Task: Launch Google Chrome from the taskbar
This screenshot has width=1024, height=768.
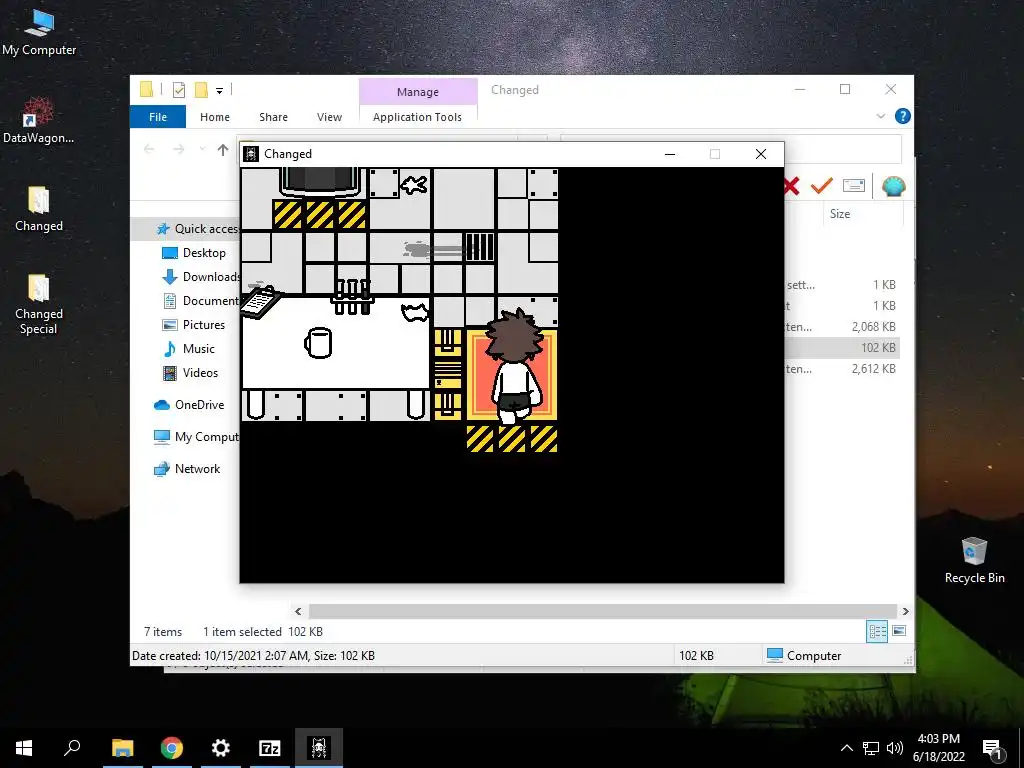Action: (x=172, y=748)
